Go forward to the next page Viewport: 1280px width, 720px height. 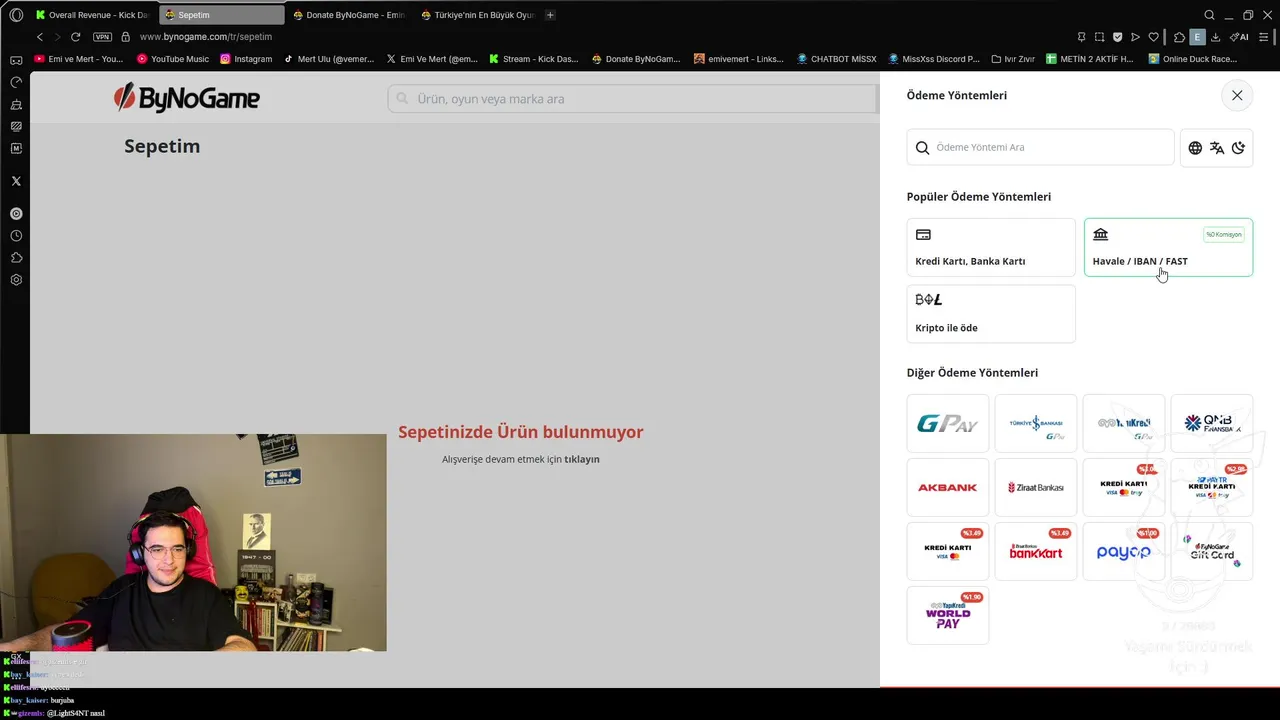(57, 37)
